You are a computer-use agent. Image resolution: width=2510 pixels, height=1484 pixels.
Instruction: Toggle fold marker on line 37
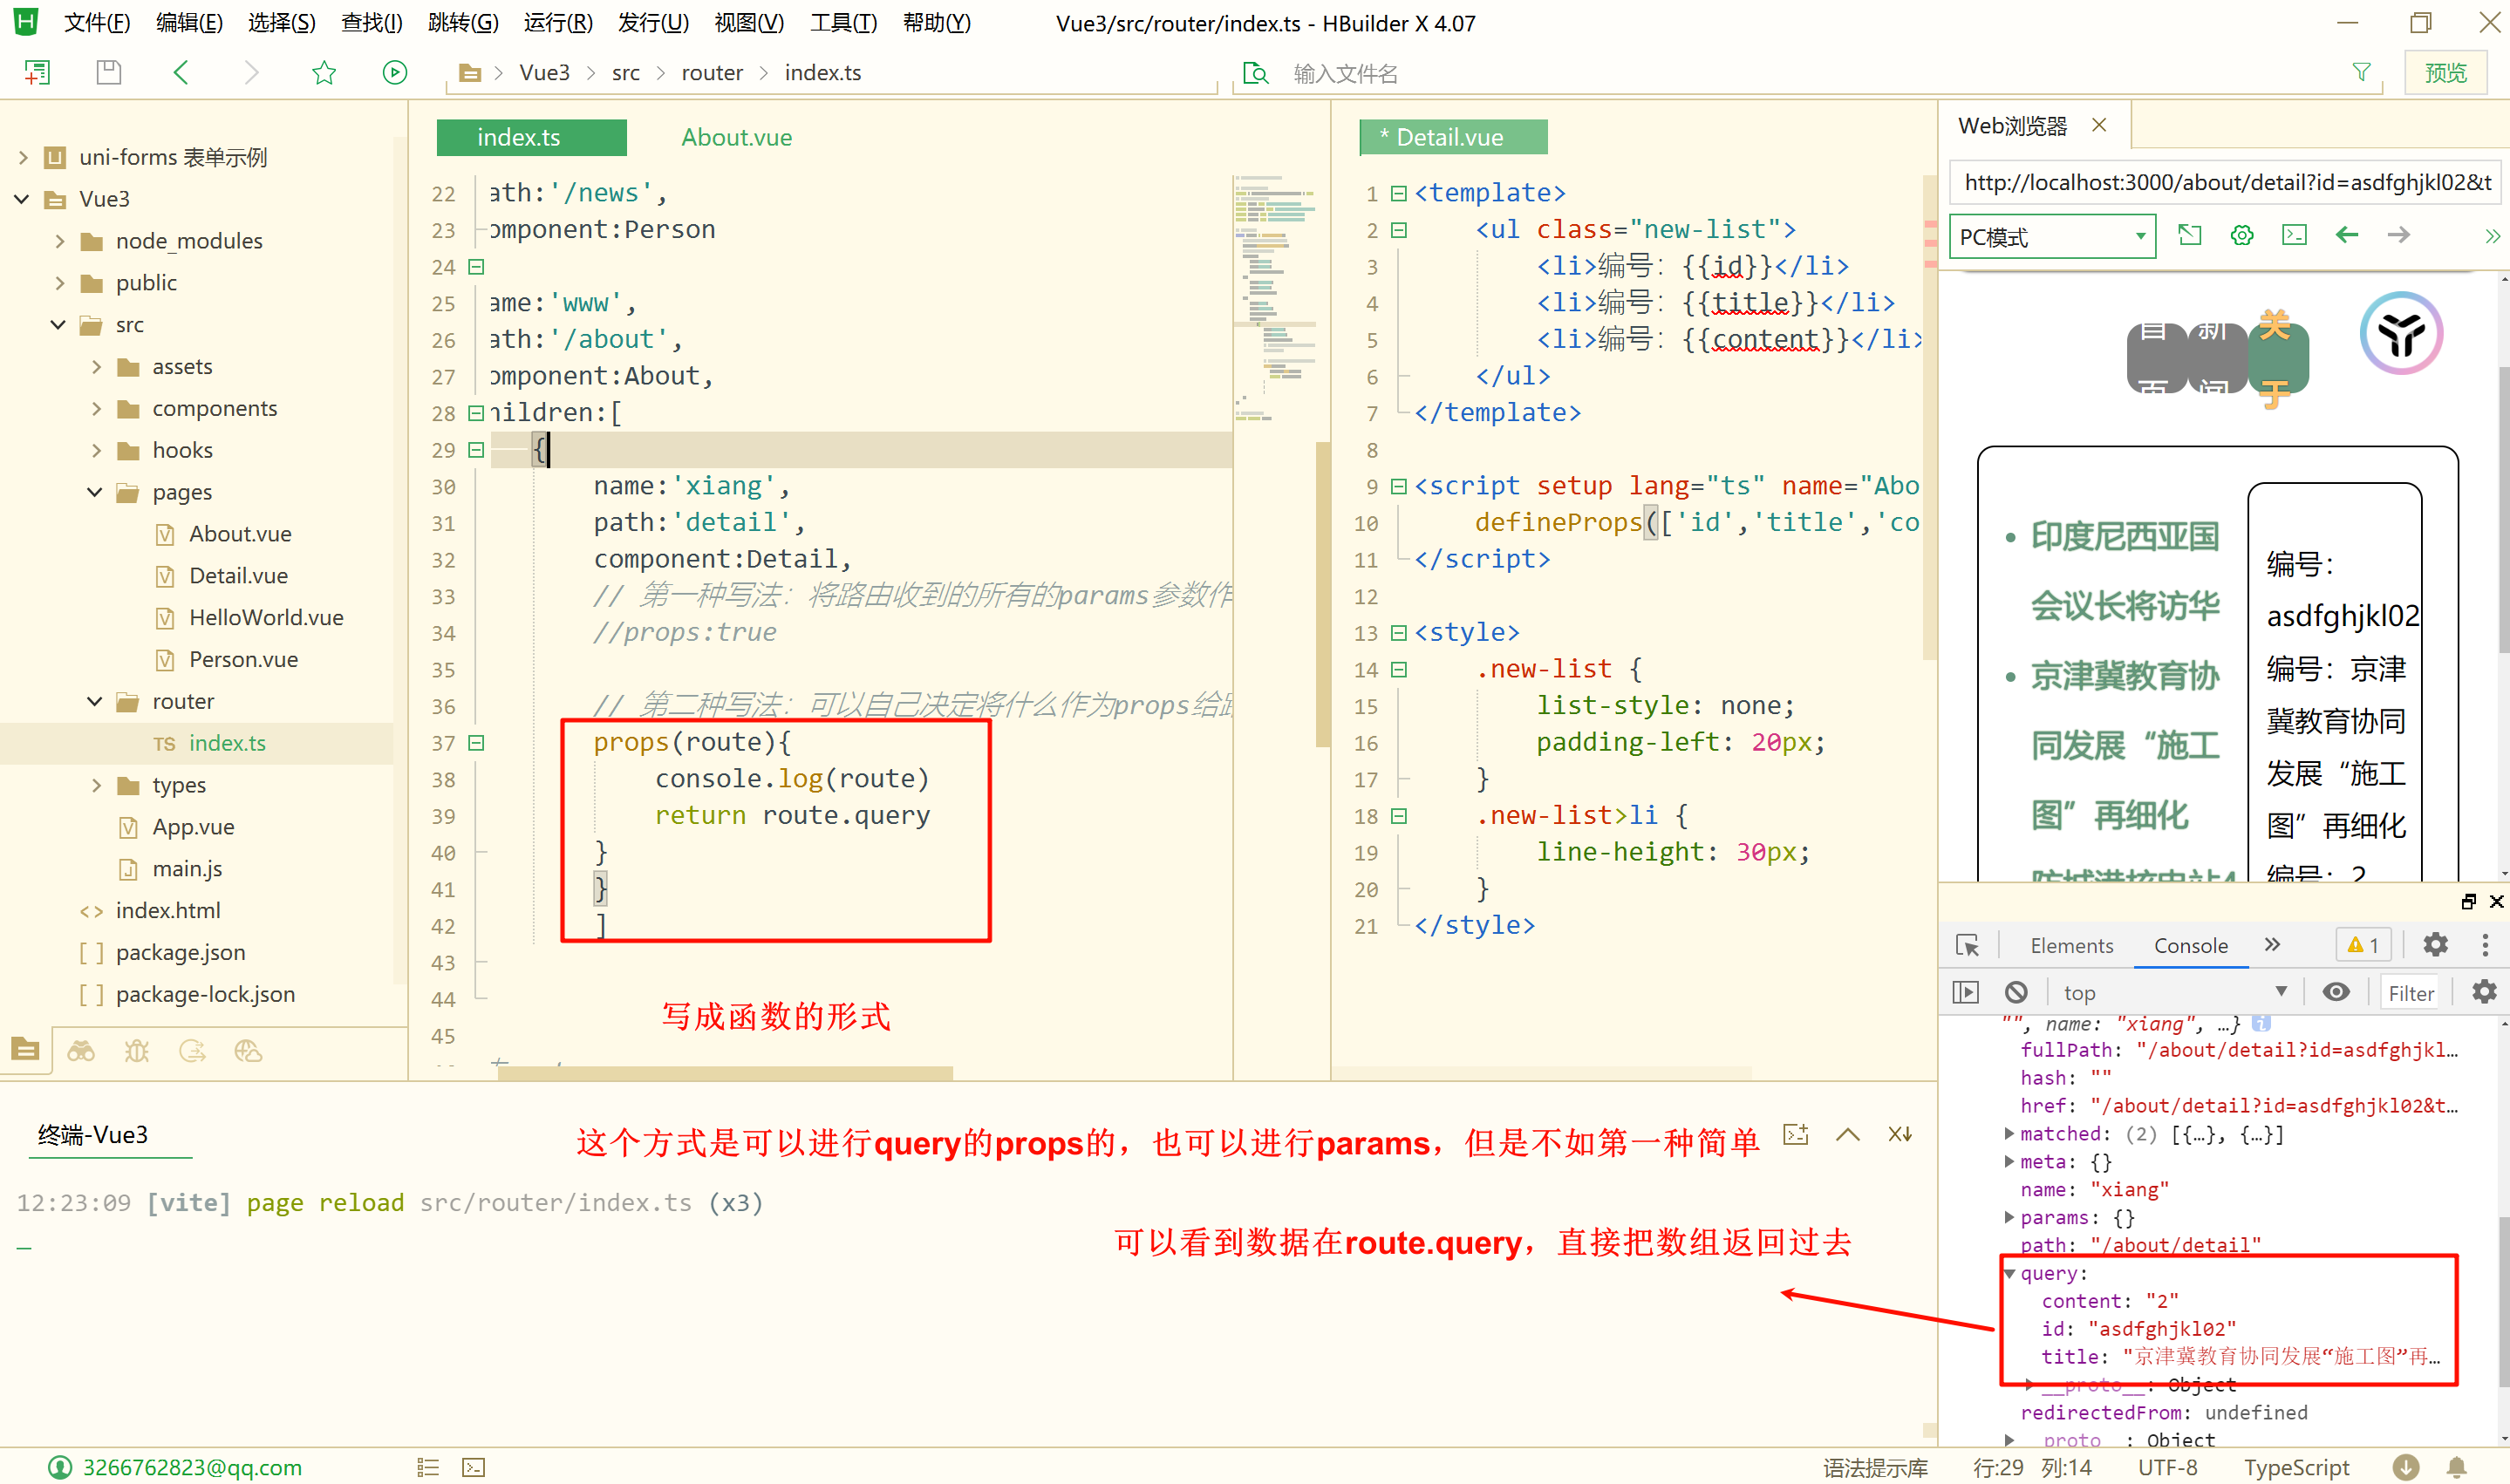point(477,742)
